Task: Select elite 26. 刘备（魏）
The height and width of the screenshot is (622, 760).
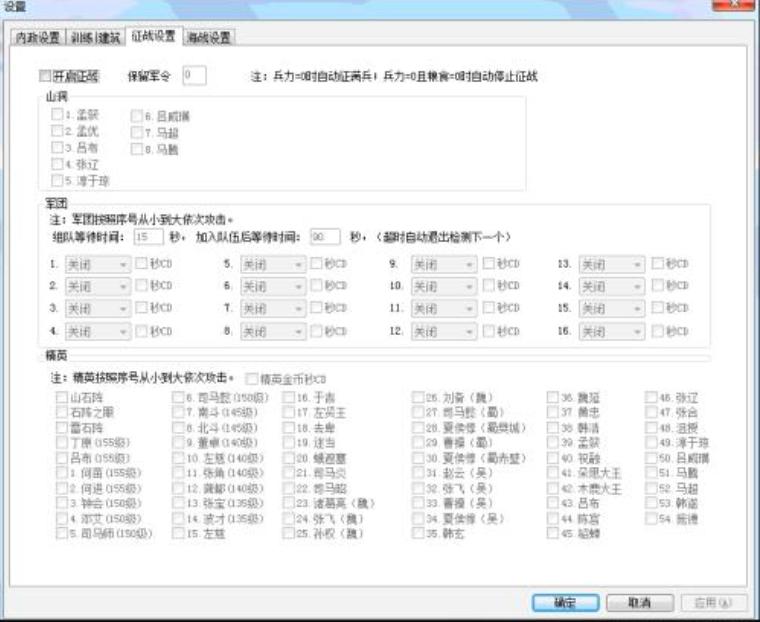Action: point(418,398)
